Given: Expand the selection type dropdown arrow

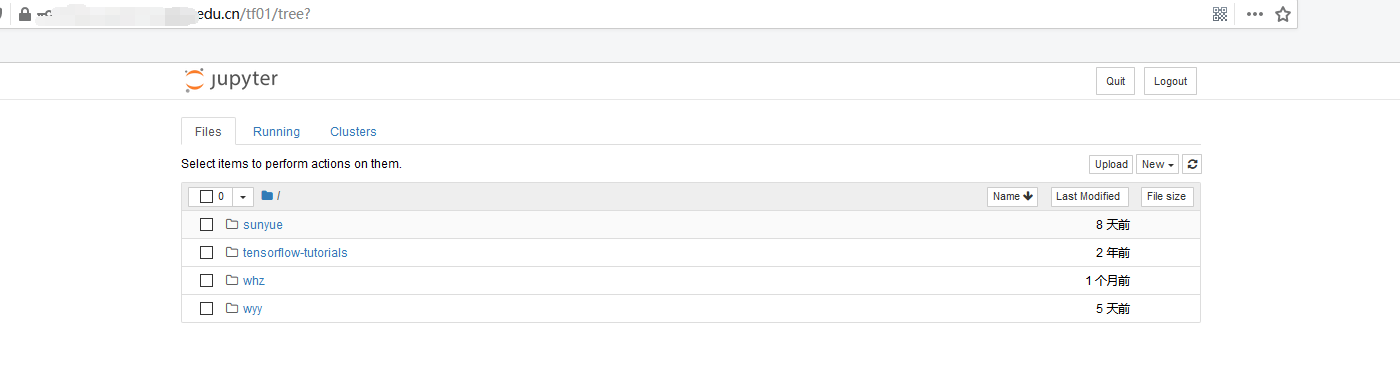Looking at the screenshot, I should point(243,196).
